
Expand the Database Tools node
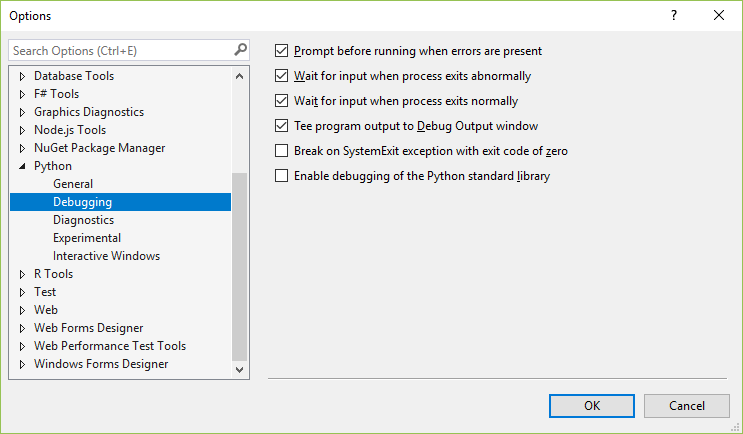[x=23, y=76]
